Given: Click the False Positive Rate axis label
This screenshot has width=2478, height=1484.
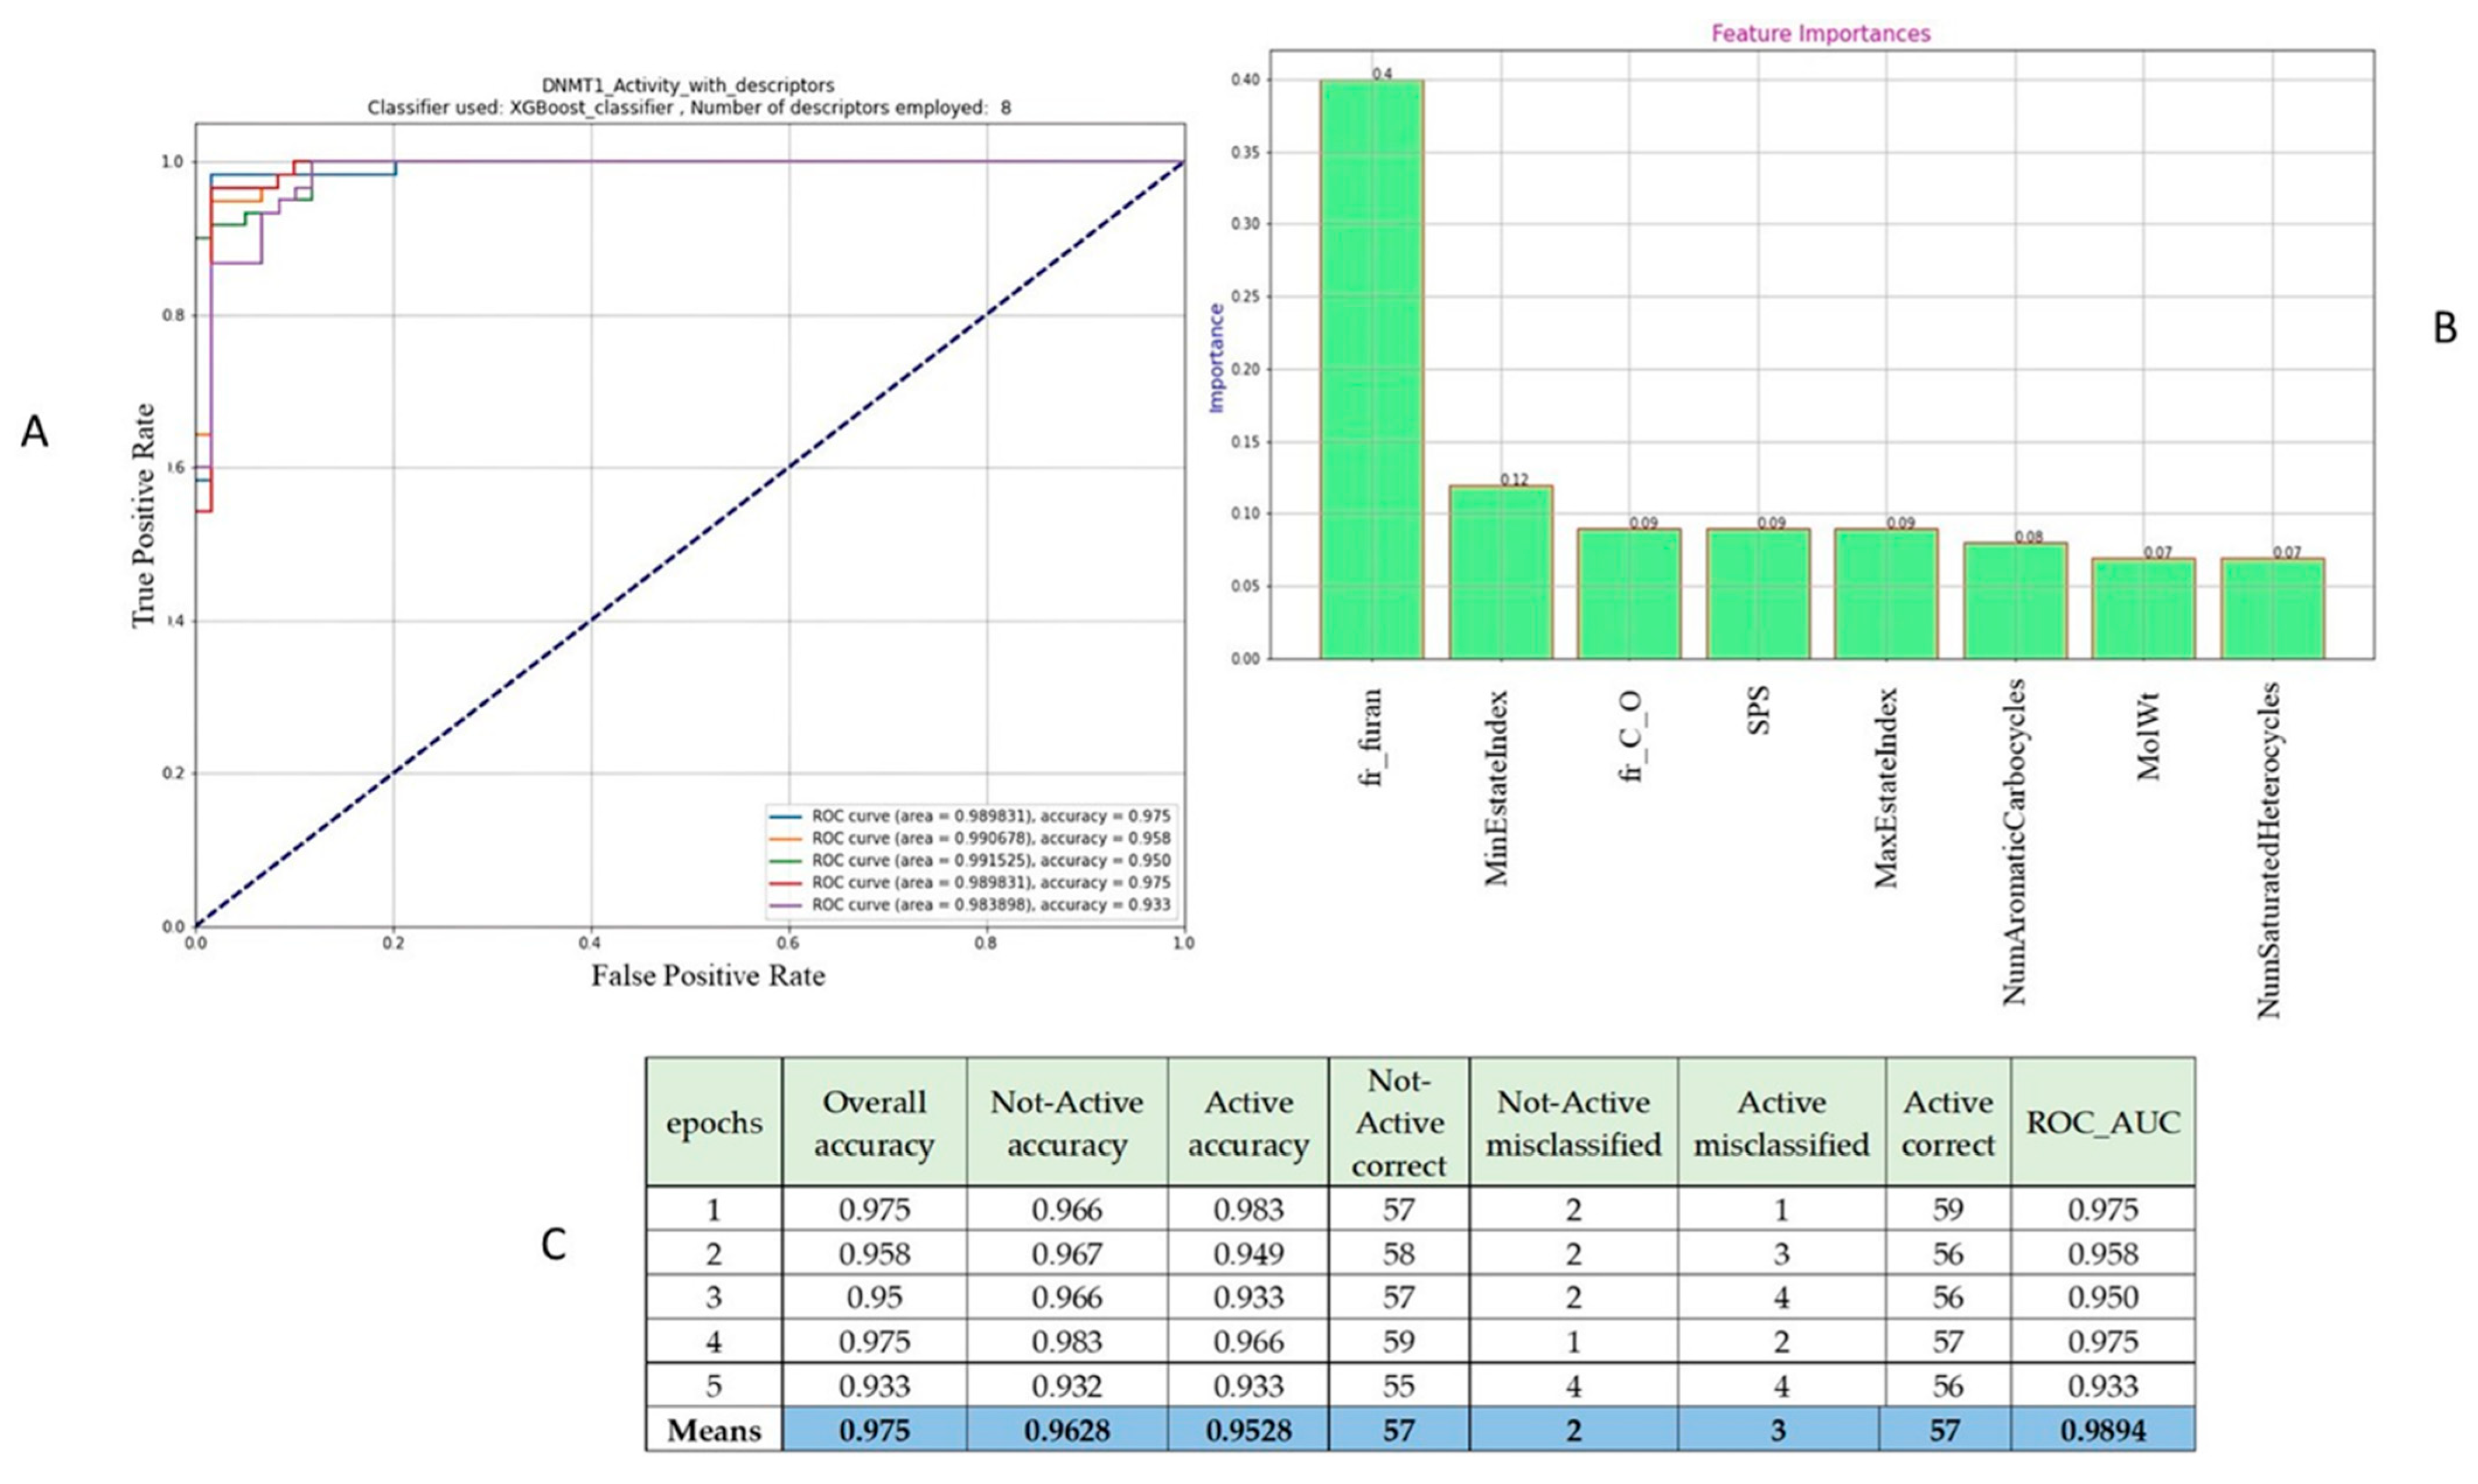Looking at the screenshot, I should [708, 975].
